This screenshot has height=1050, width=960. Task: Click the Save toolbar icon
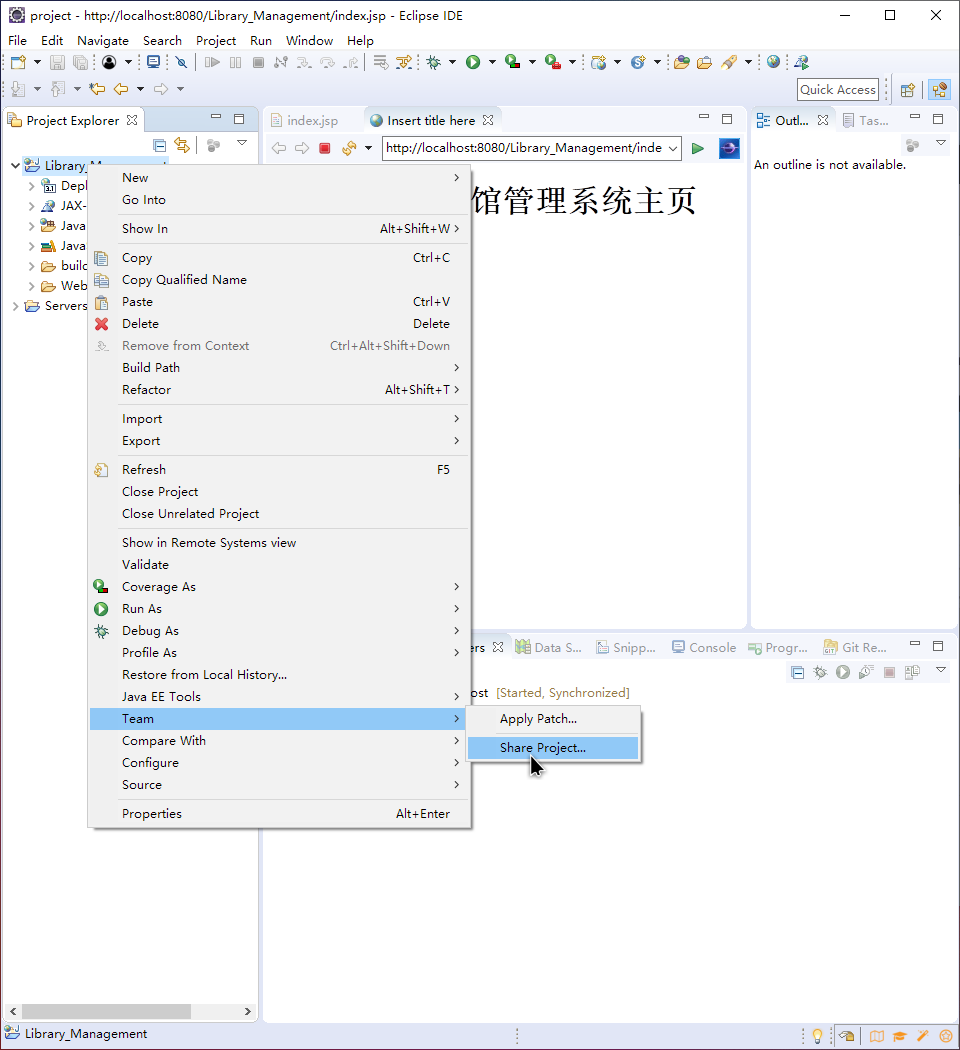58,62
